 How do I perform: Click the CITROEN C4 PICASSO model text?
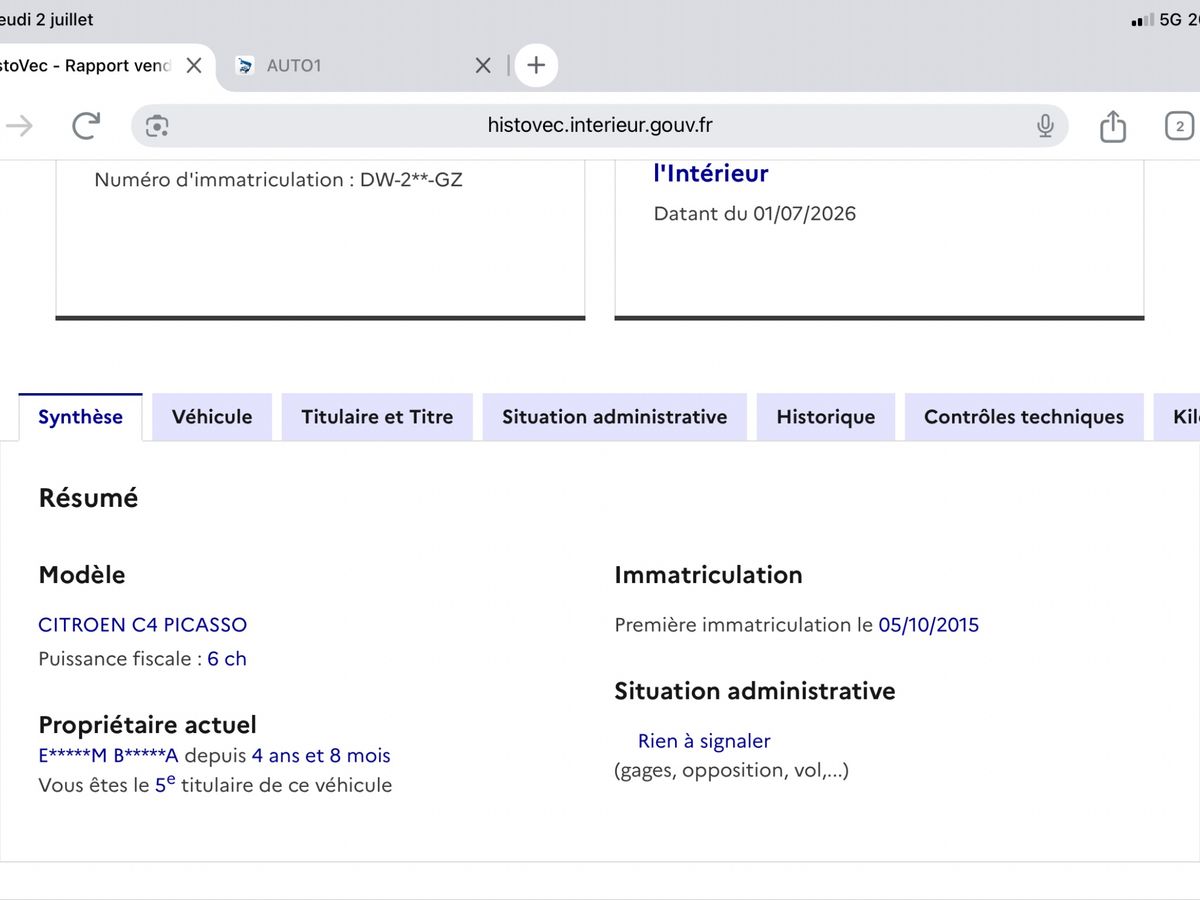click(142, 625)
